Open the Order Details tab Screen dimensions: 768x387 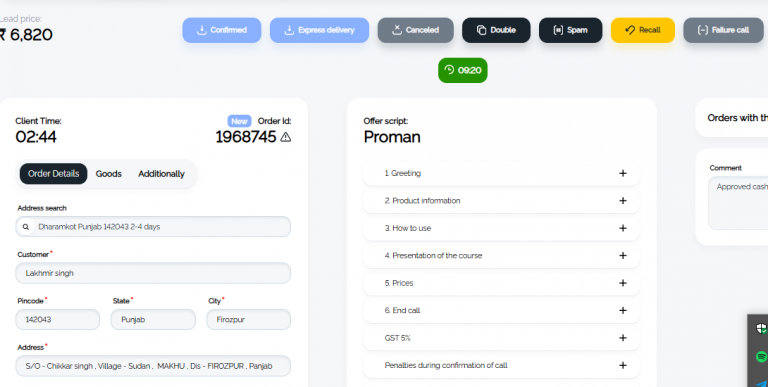coord(53,174)
